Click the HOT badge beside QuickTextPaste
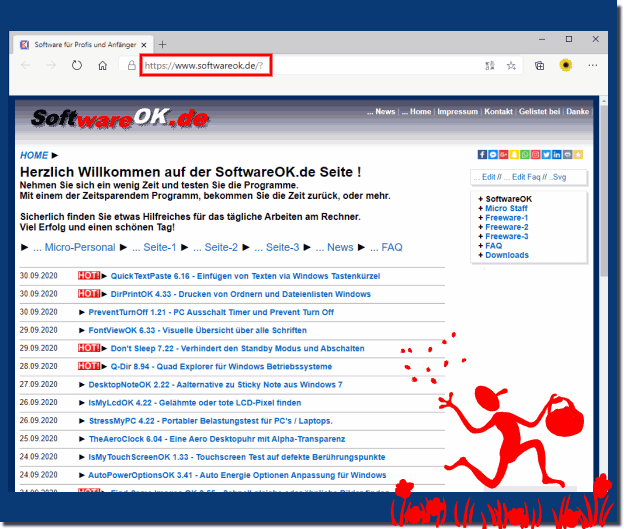The image size is (624, 529). pyautogui.click(x=89, y=275)
